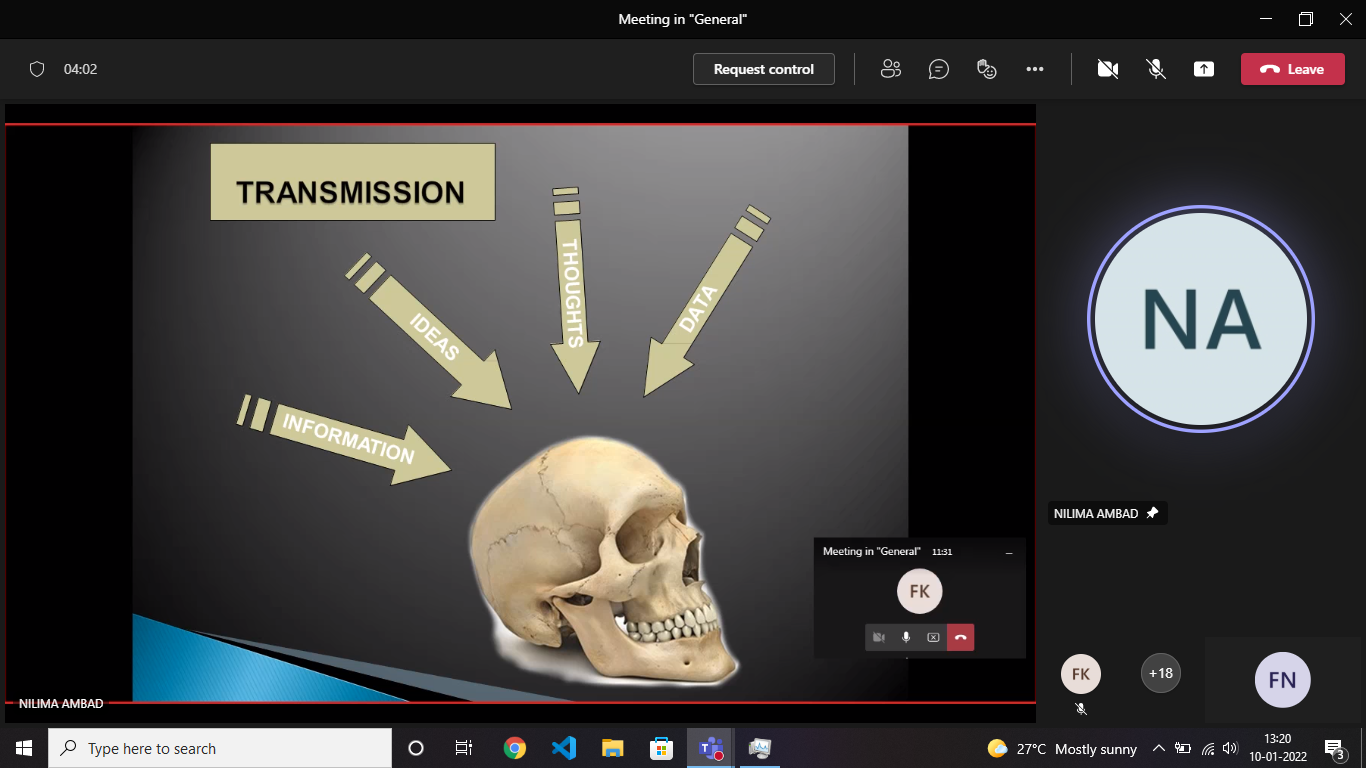Show the participants panel
The height and width of the screenshot is (768, 1366).
point(890,69)
